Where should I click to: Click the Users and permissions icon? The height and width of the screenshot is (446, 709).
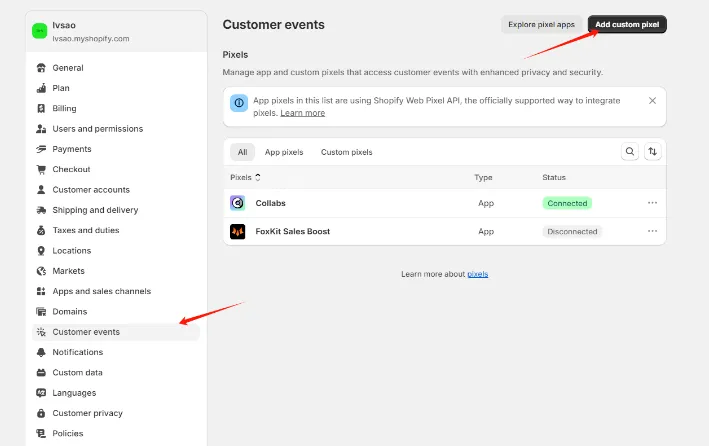41,129
